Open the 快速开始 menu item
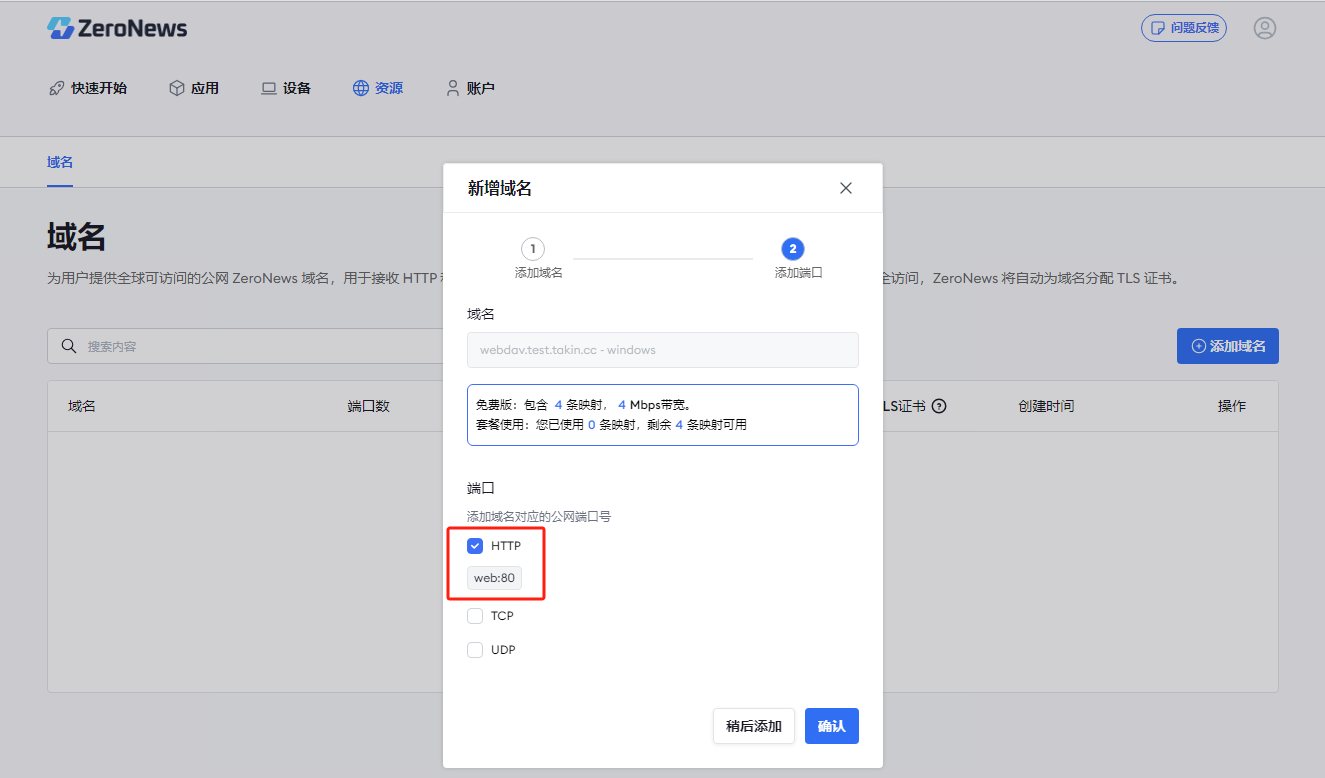The image size is (1325, 778). click(x=88, y=88)
